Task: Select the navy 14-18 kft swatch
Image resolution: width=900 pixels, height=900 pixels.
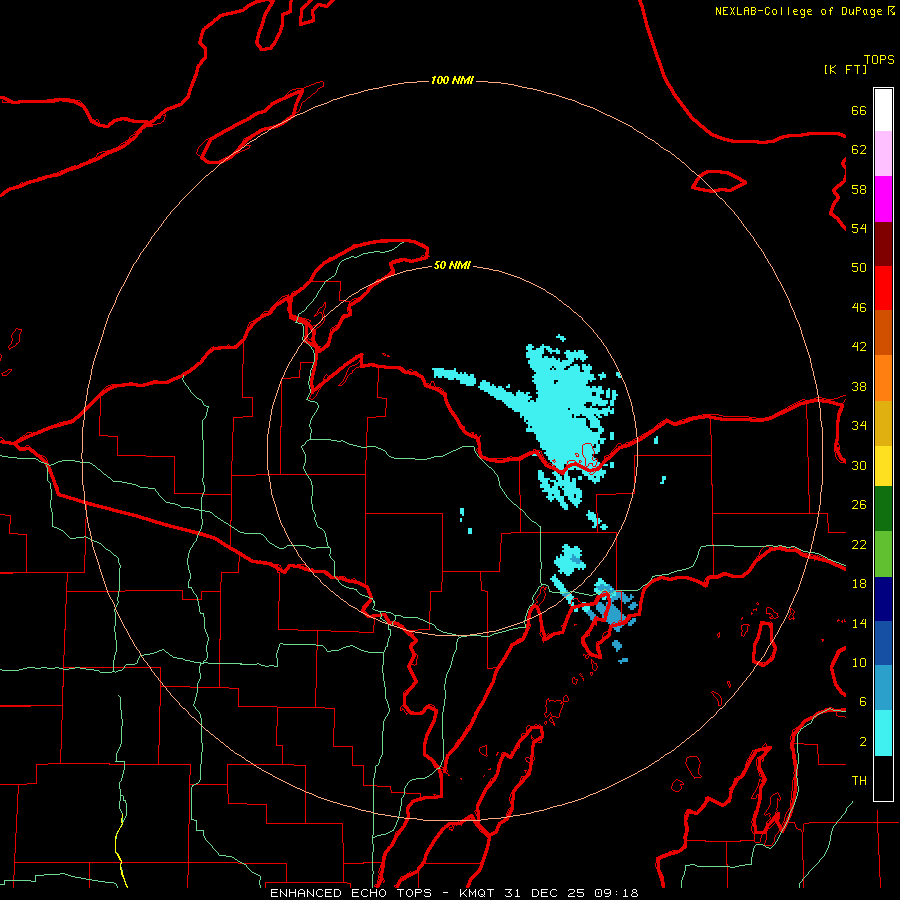Action: pos(883,599)
